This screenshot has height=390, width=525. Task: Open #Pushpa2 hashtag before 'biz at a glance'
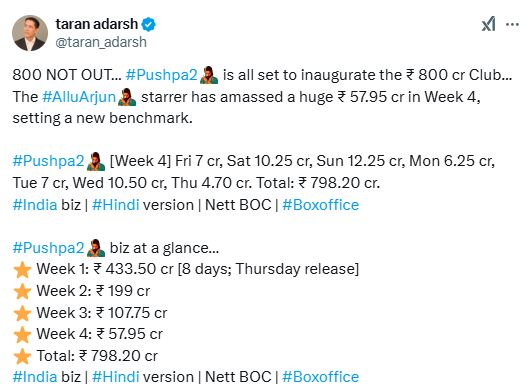[48, 248]
